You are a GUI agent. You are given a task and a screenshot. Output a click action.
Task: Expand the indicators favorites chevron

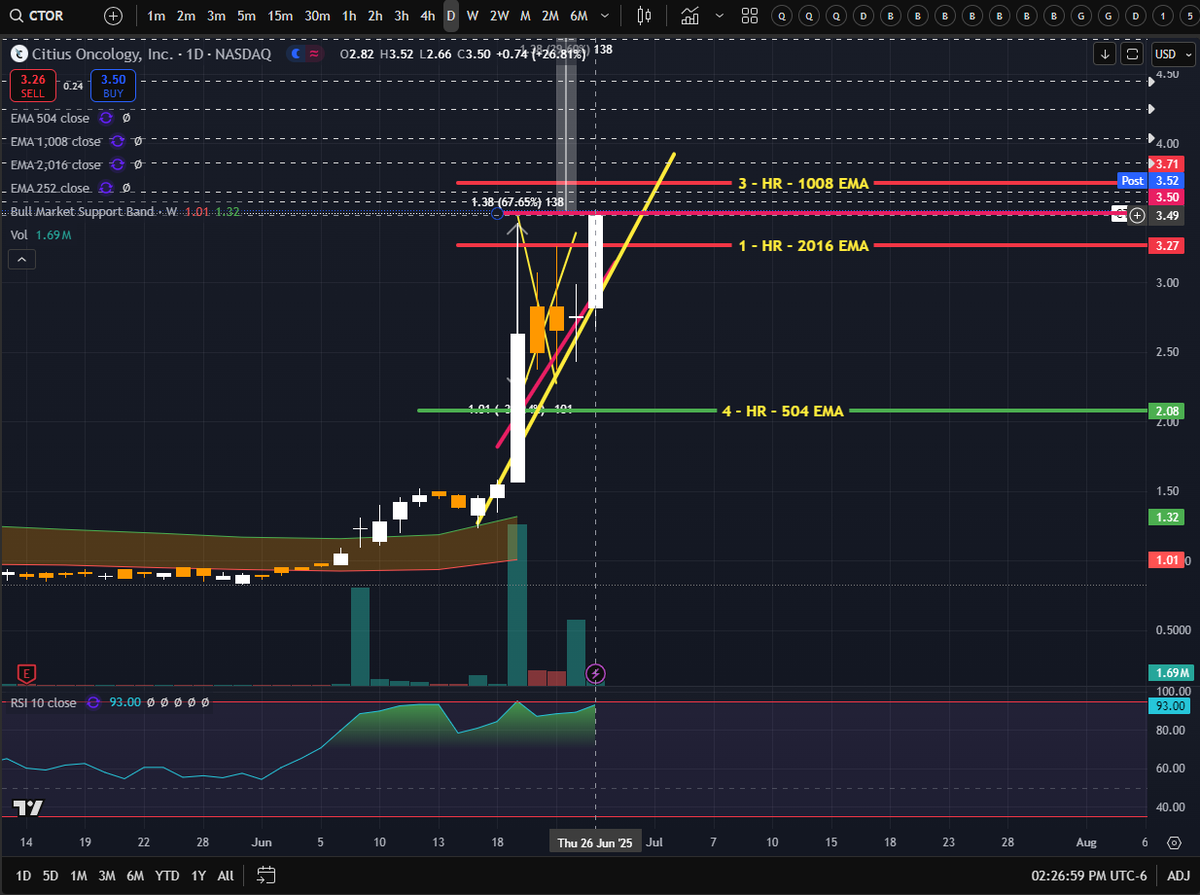(718, 16)
